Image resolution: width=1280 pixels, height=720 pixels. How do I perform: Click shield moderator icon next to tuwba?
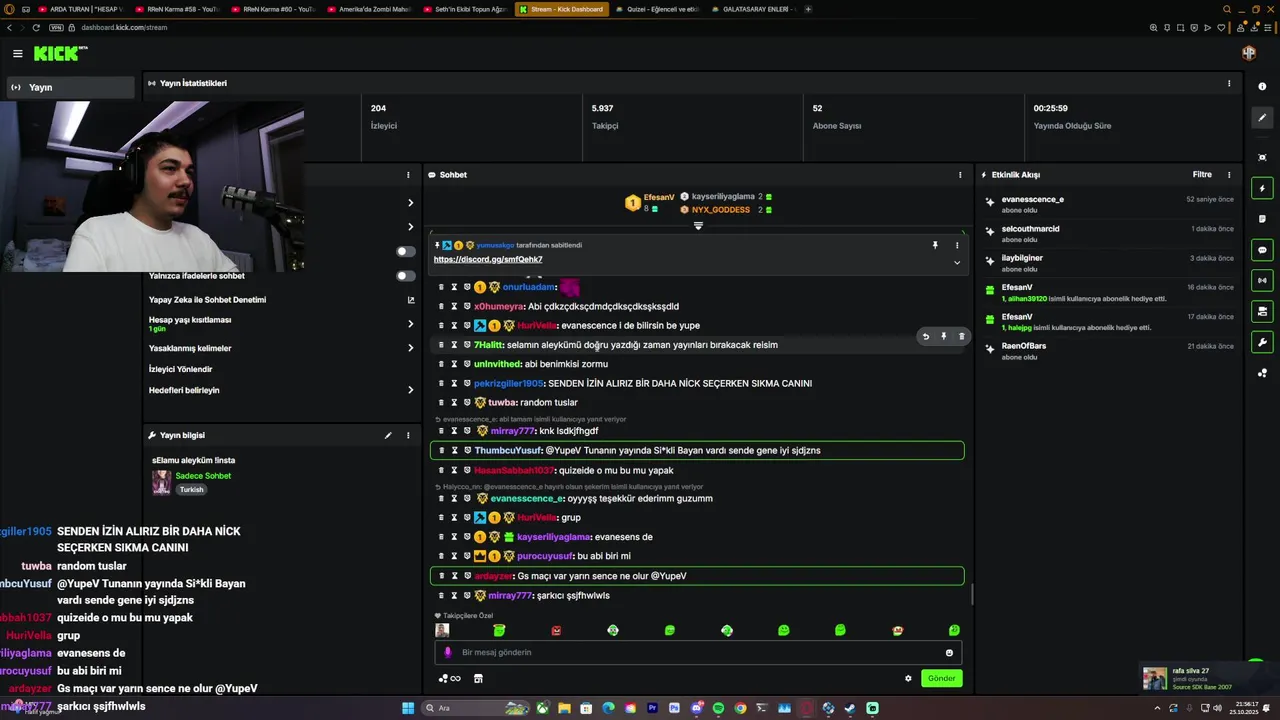pos(467,402)
